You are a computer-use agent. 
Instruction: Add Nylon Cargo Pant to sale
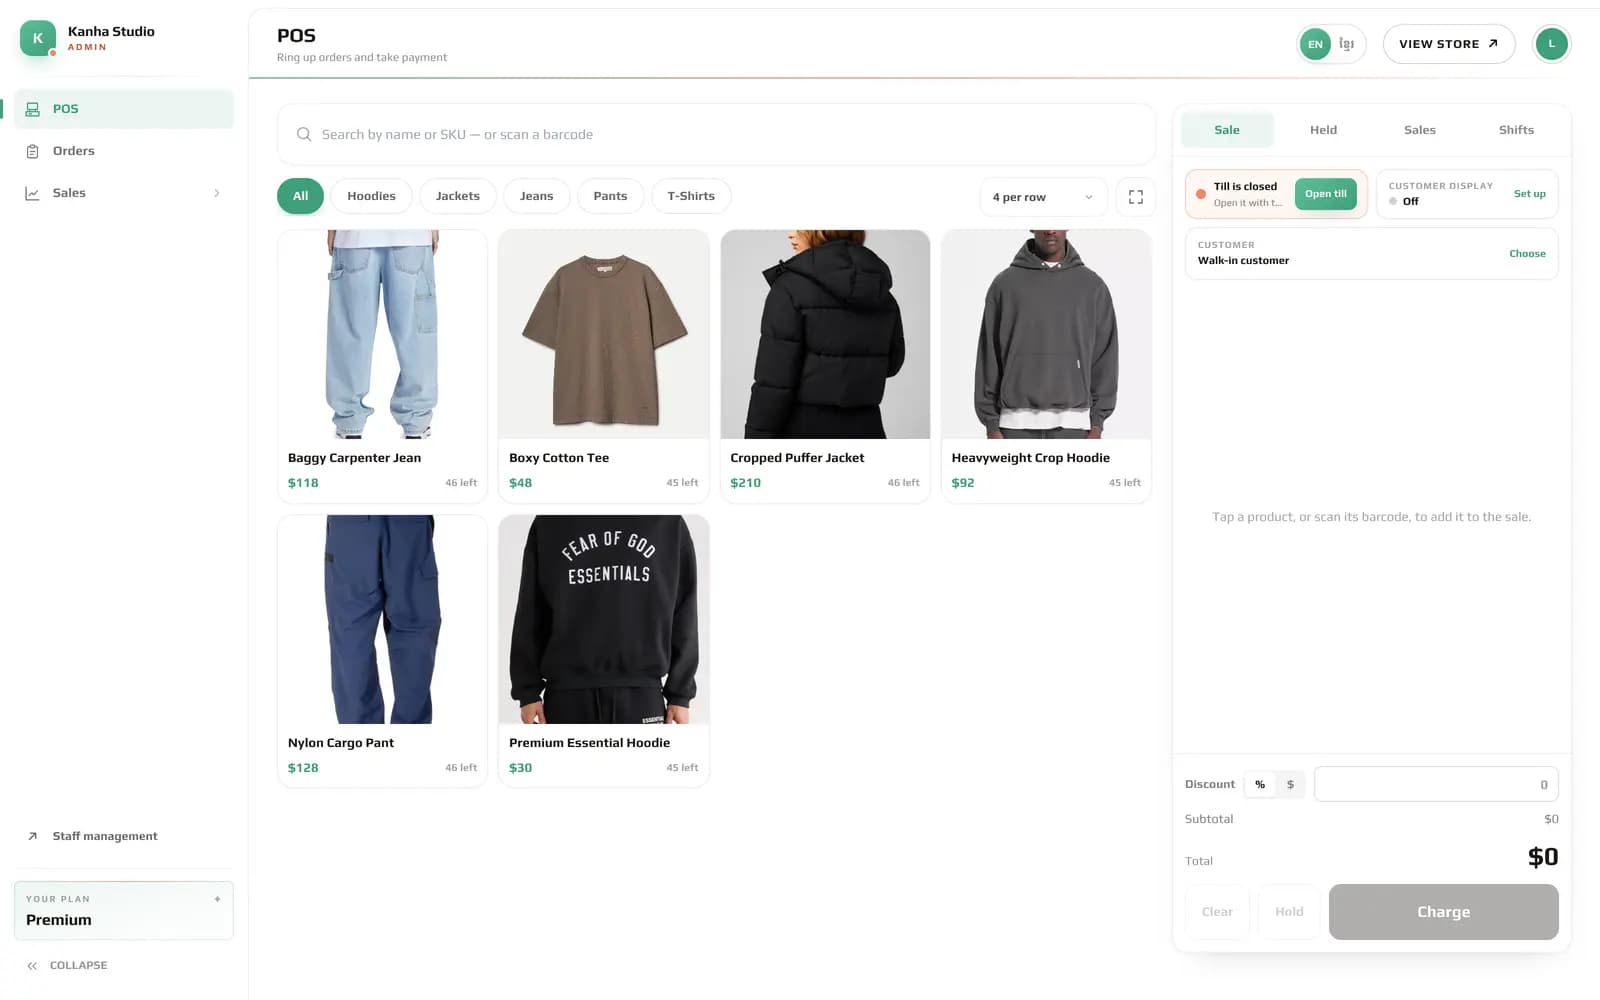point(382,651)
